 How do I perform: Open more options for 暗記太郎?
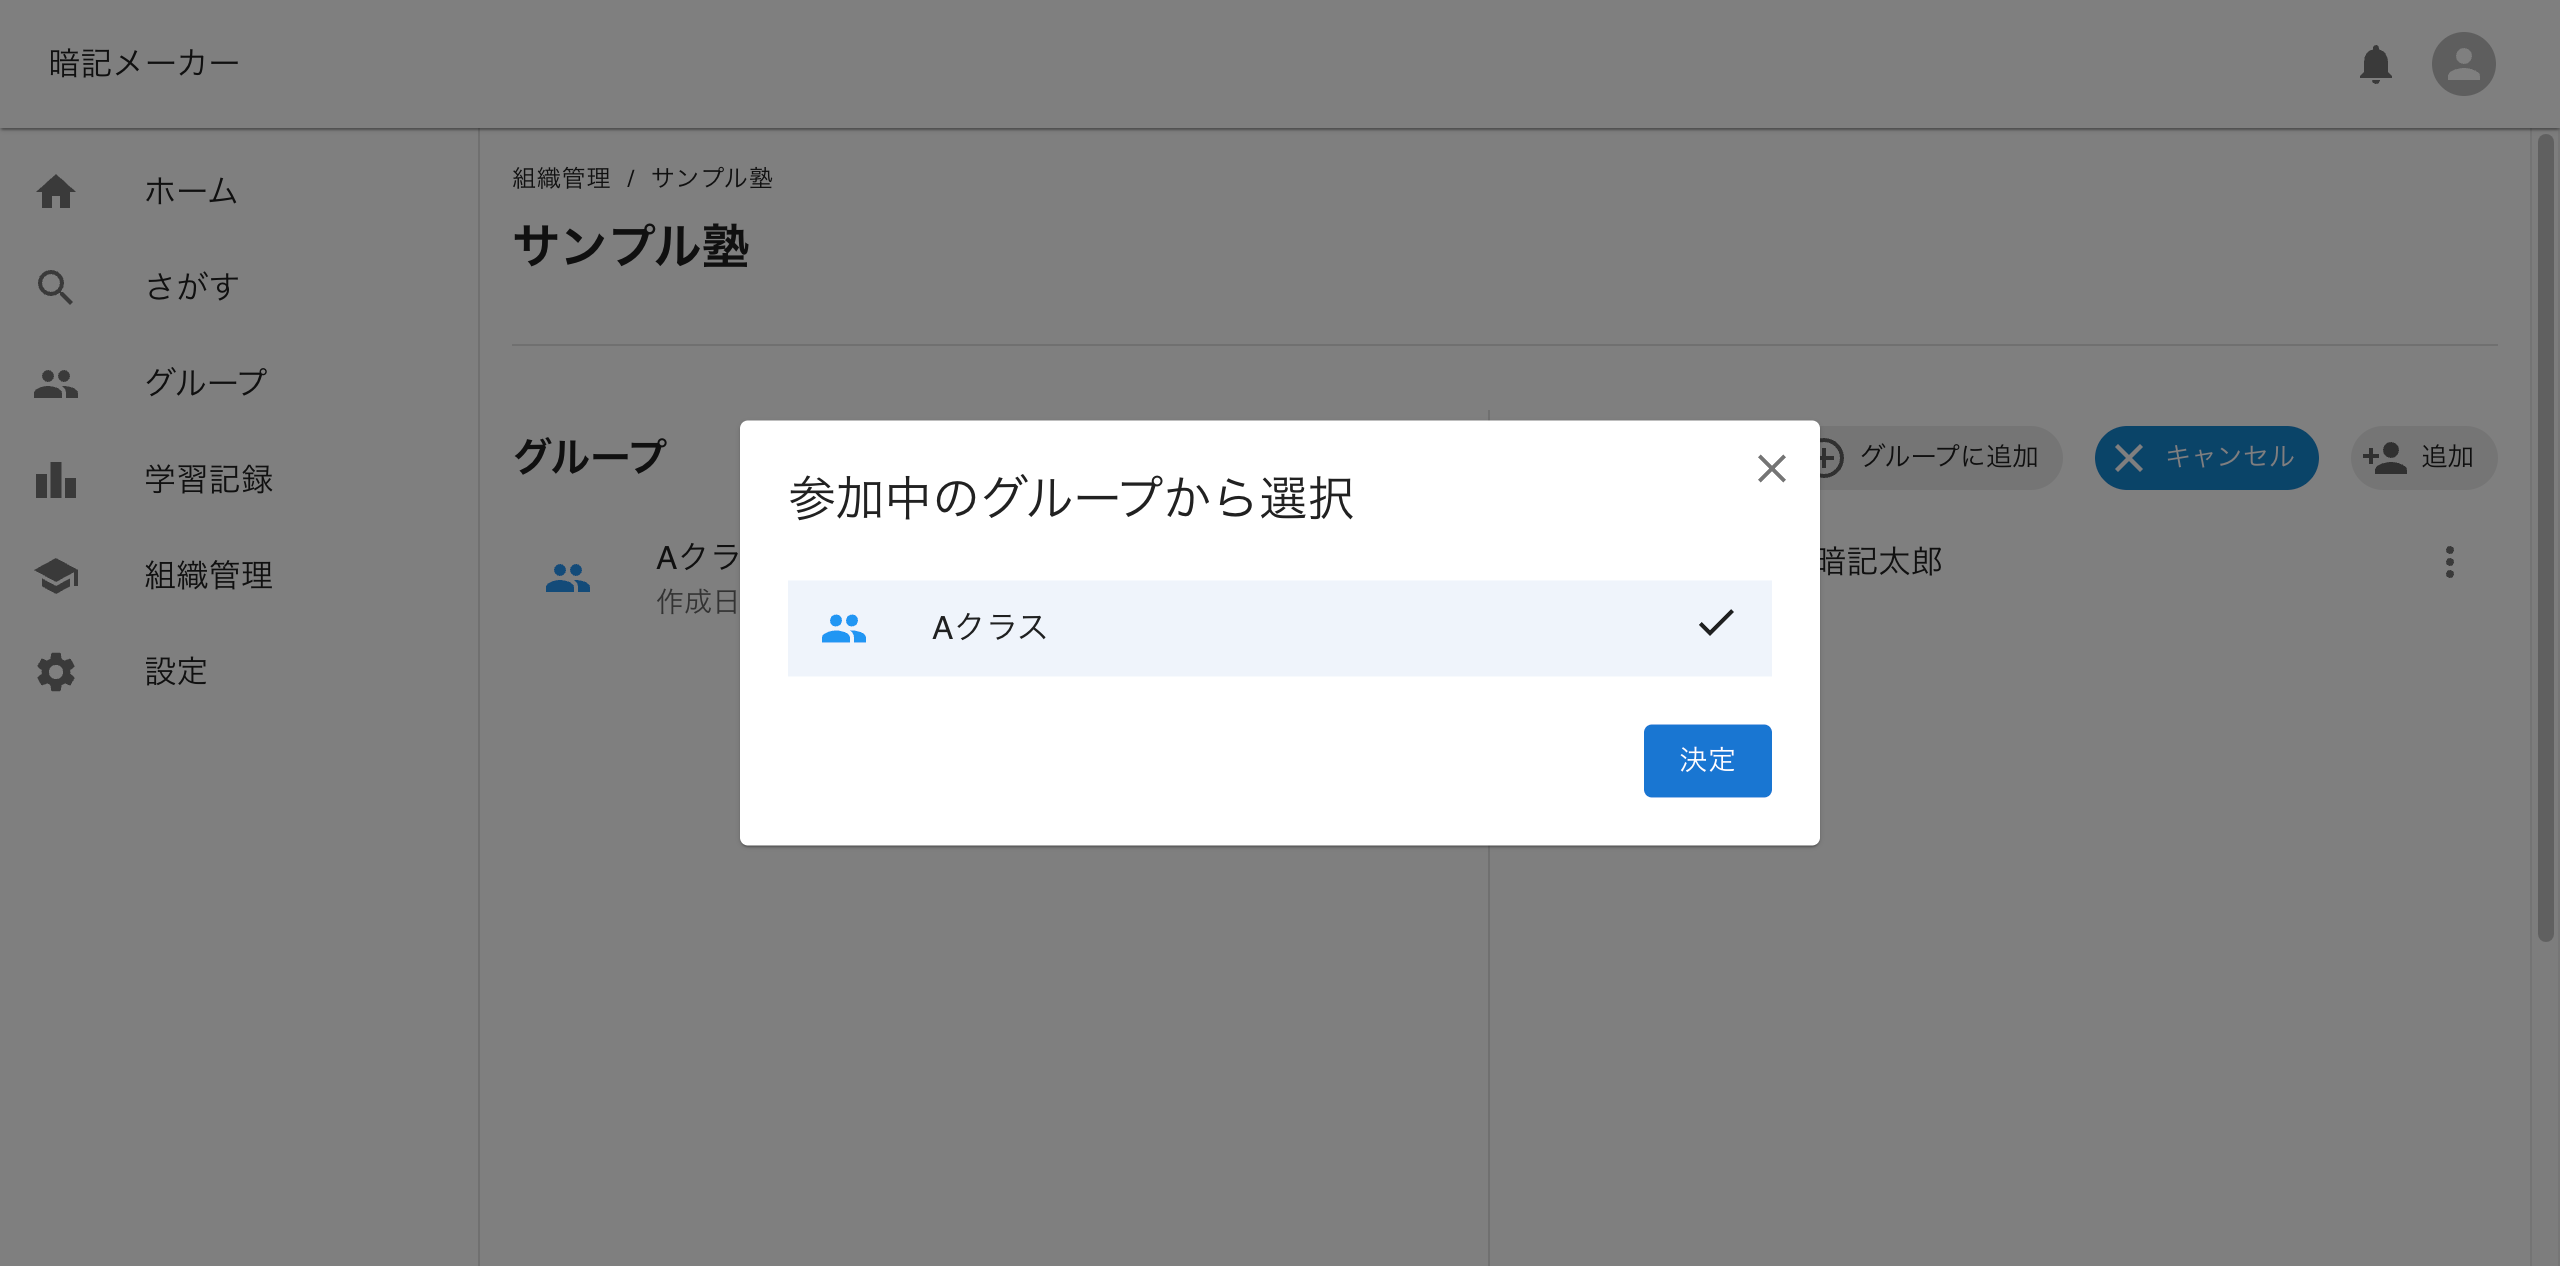(x=2449, y=562)
